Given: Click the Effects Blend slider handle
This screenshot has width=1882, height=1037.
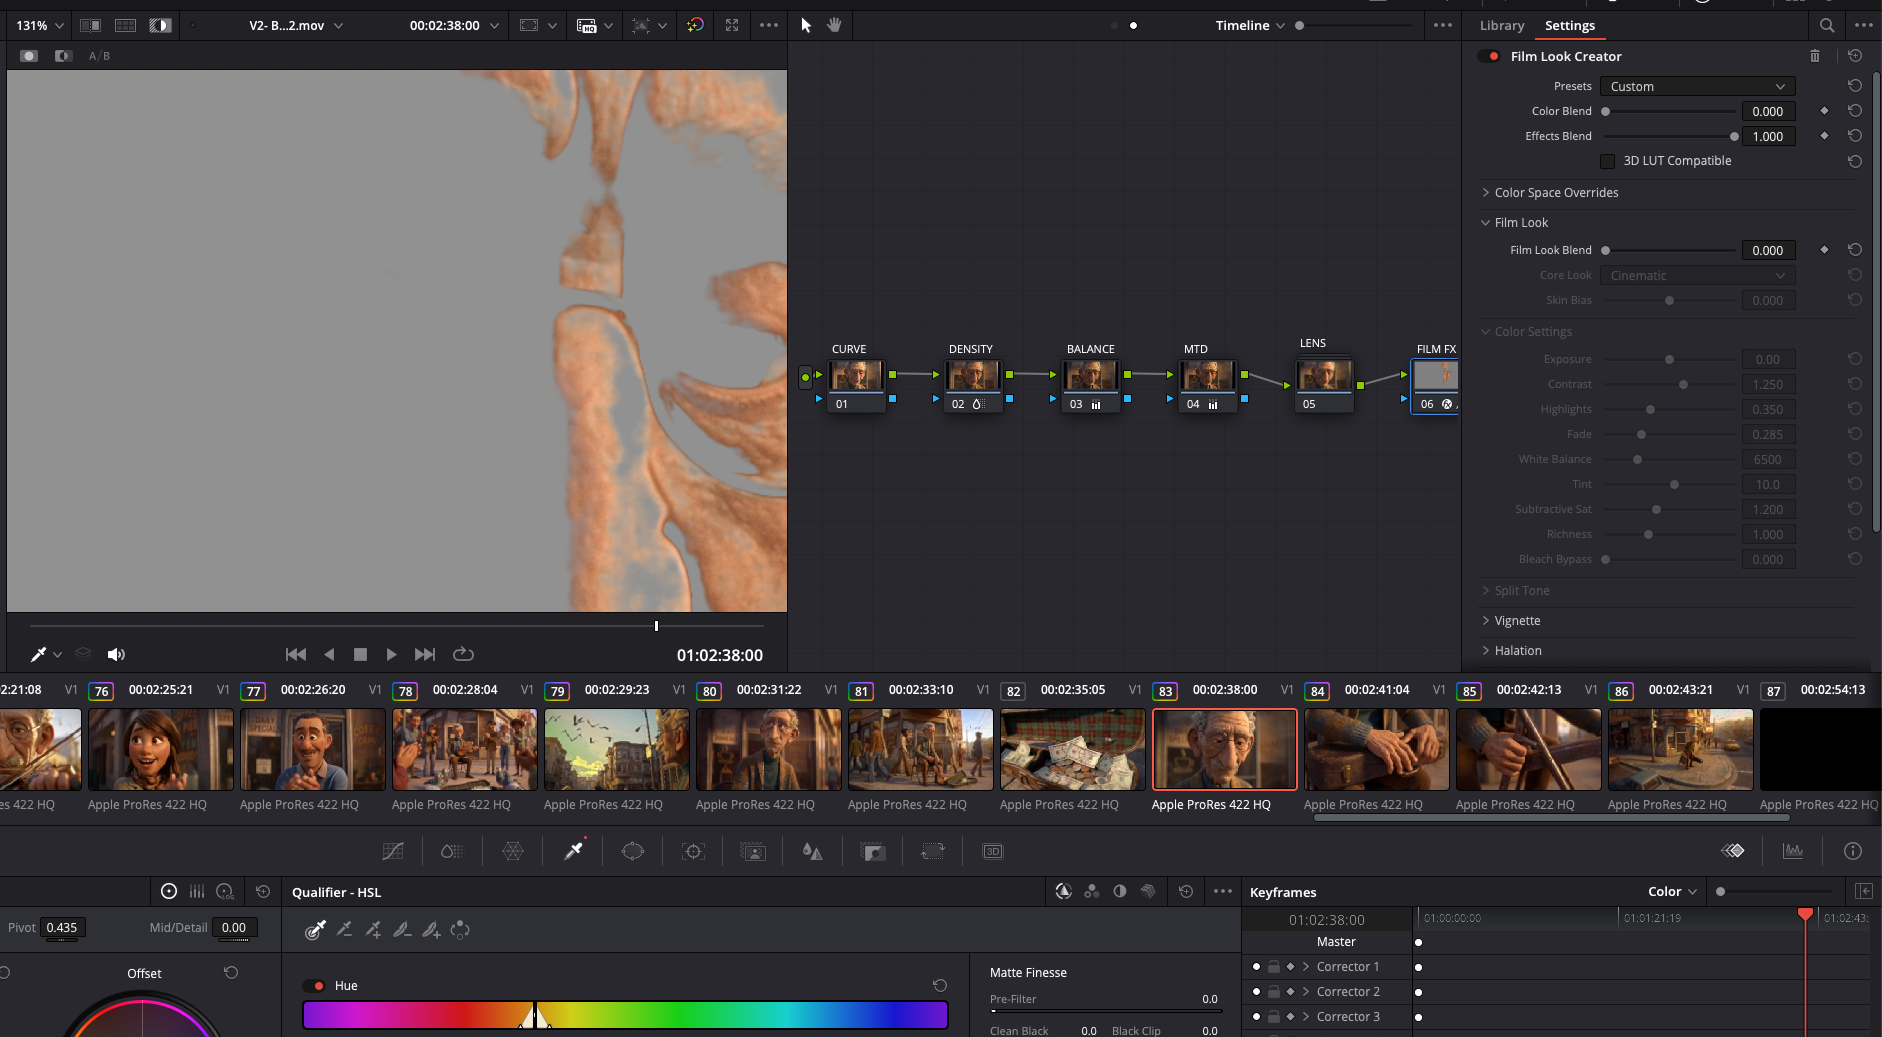Looking at the screenshot, I should click(x=1734, y=136).
